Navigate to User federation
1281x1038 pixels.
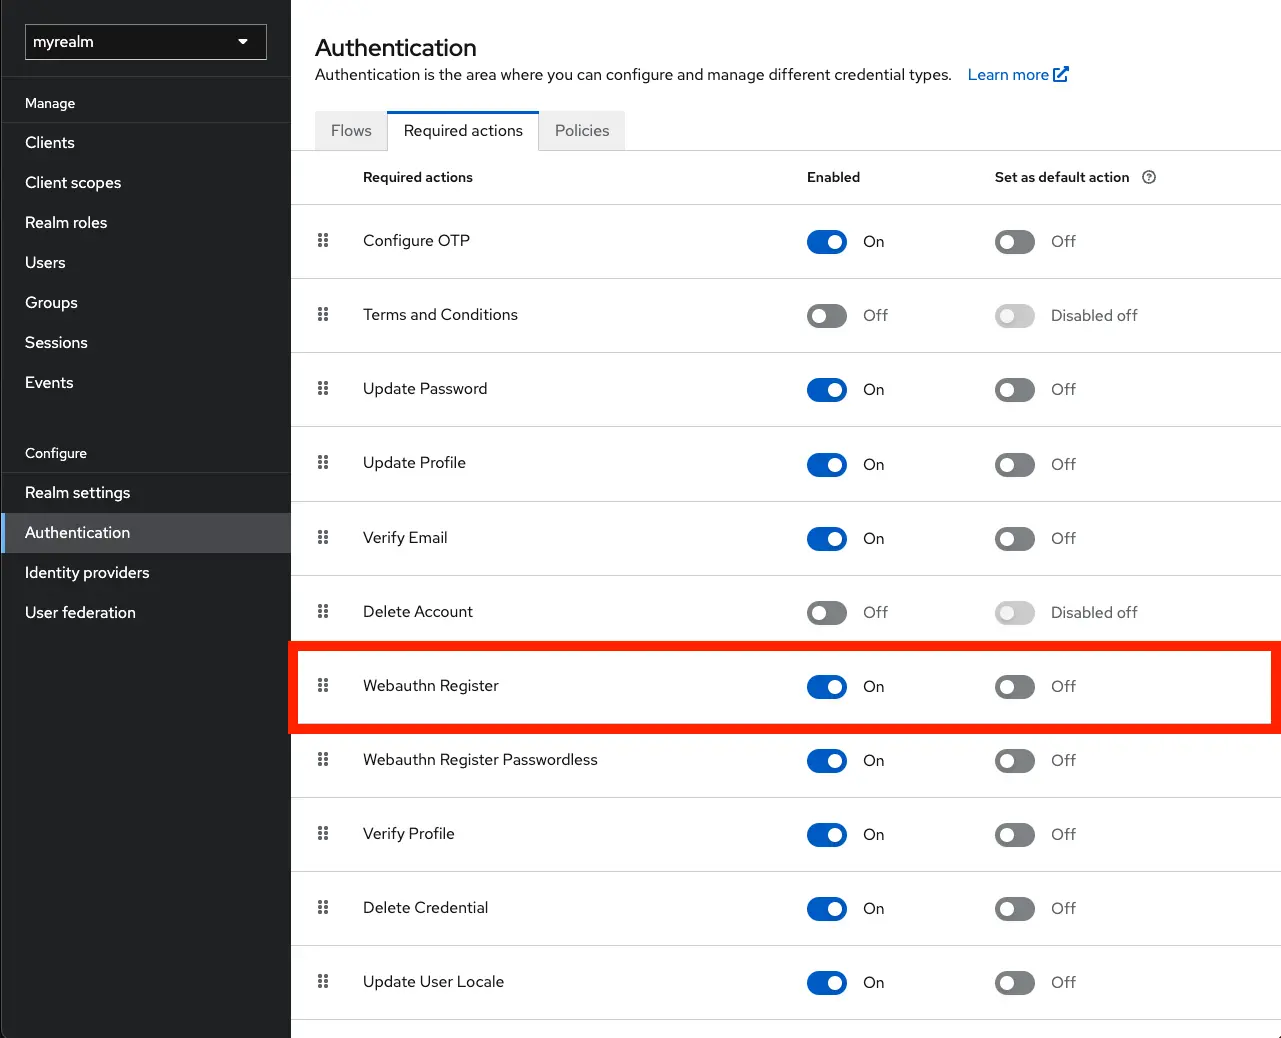[146, 612]
